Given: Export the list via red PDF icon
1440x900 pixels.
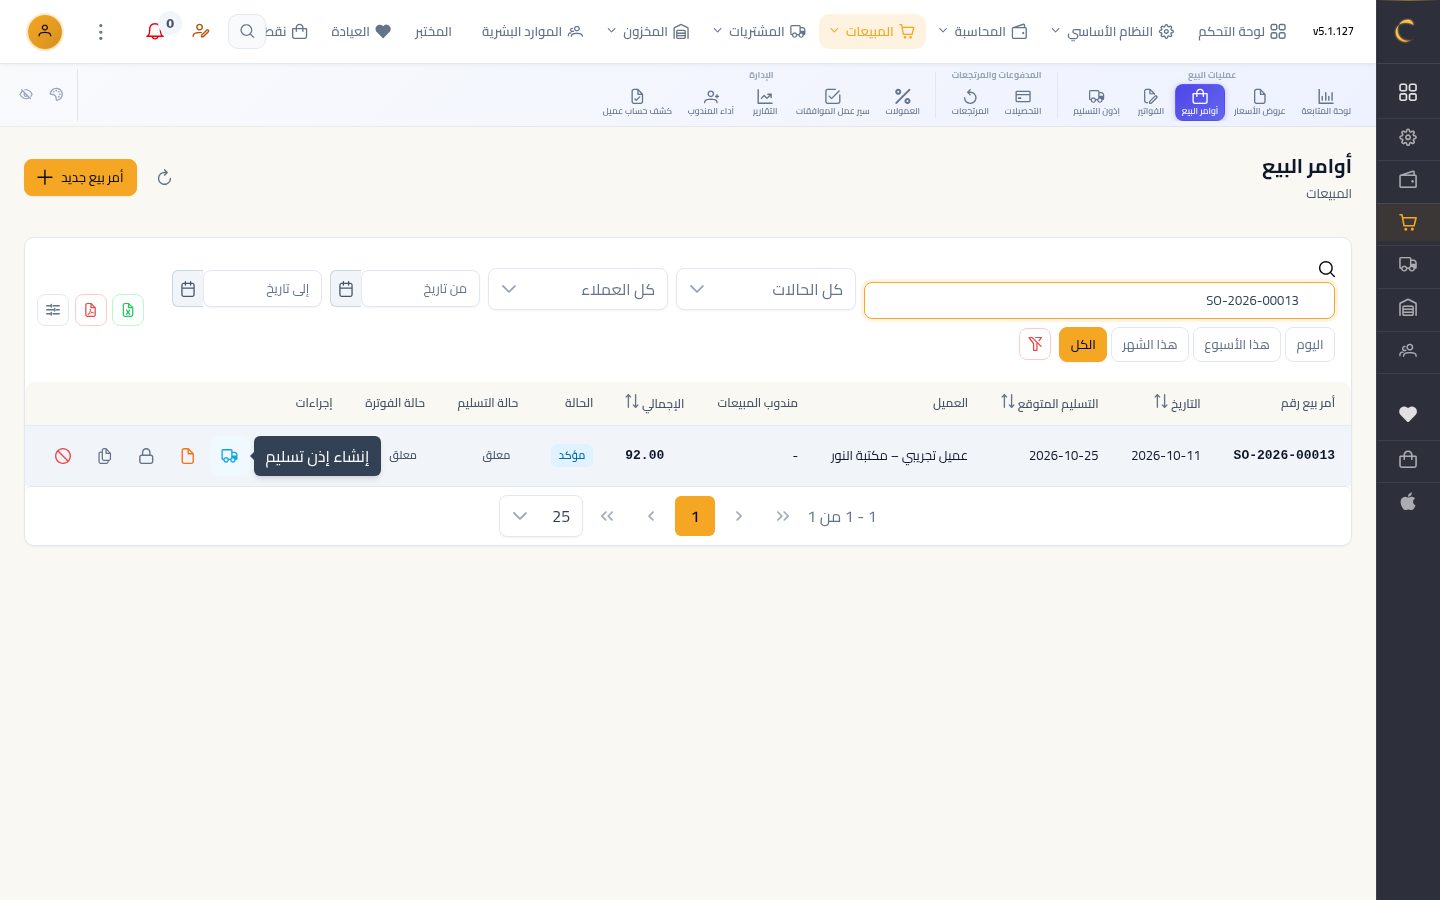Looking at the screenshot, I should [91, 310].
